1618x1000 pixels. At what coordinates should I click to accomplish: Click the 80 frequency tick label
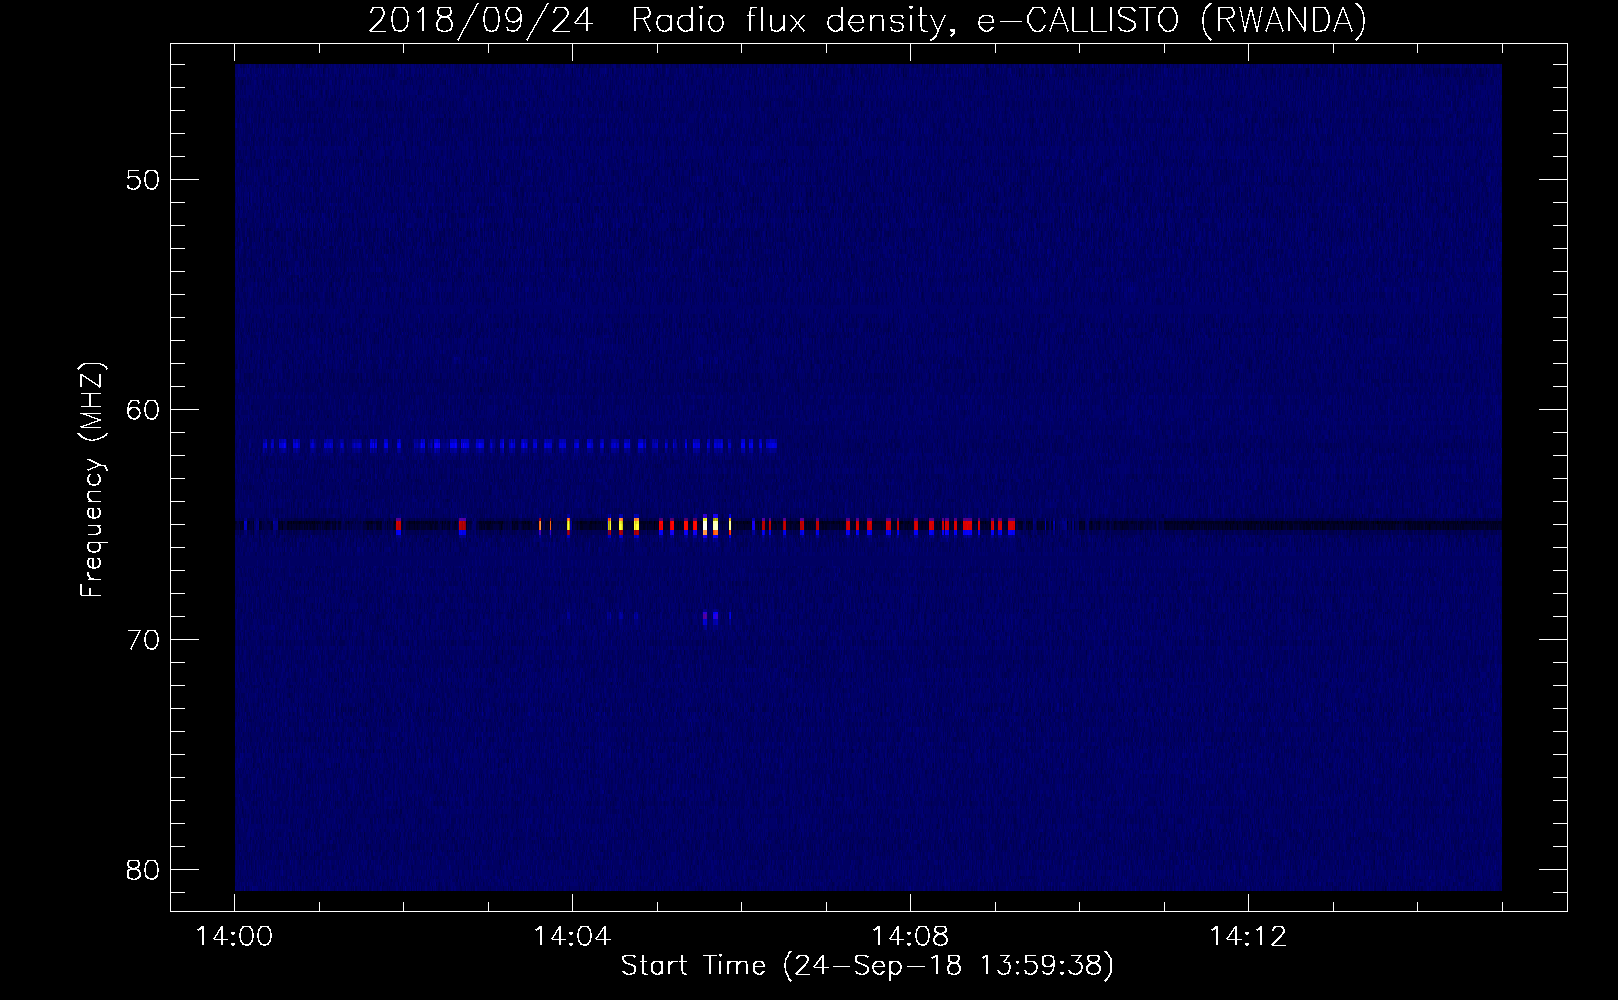tap(143, 870)
